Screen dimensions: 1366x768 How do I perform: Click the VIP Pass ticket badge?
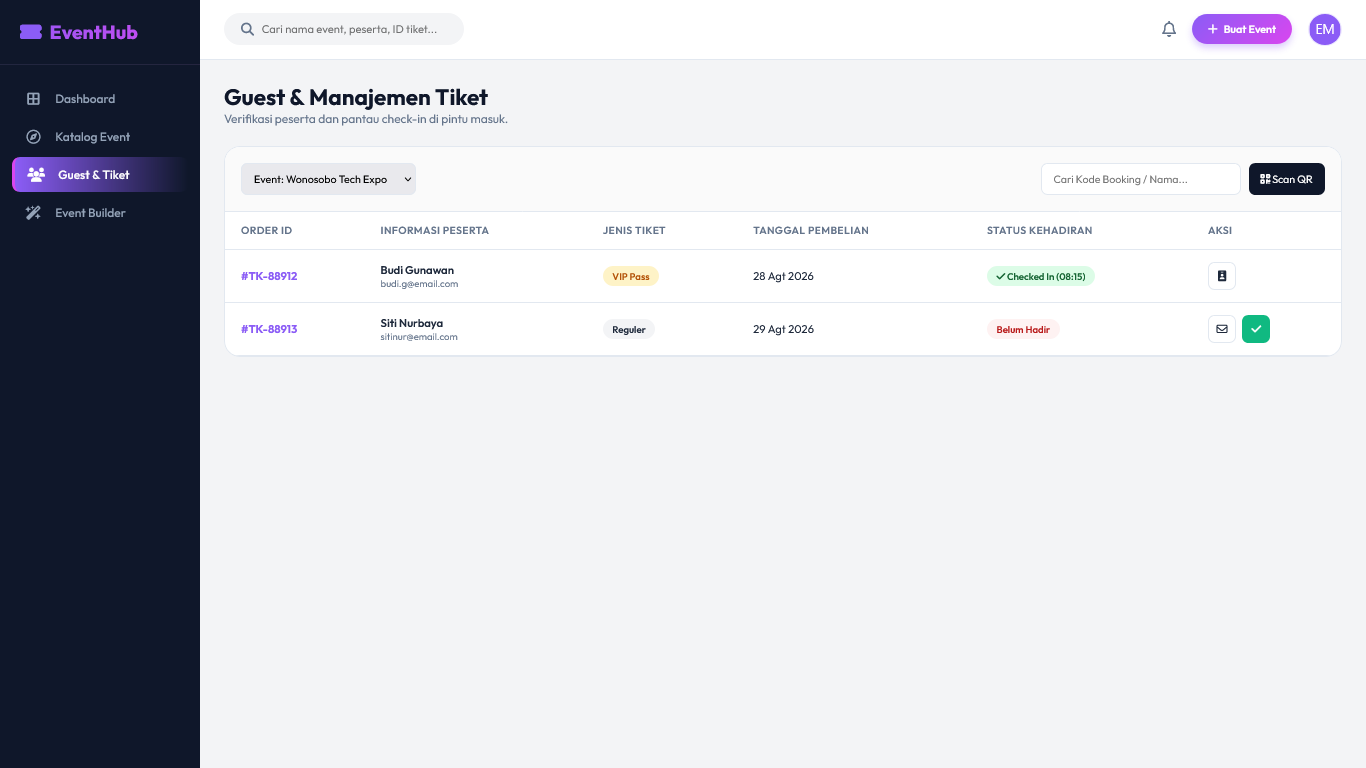(x=631, y=276)
